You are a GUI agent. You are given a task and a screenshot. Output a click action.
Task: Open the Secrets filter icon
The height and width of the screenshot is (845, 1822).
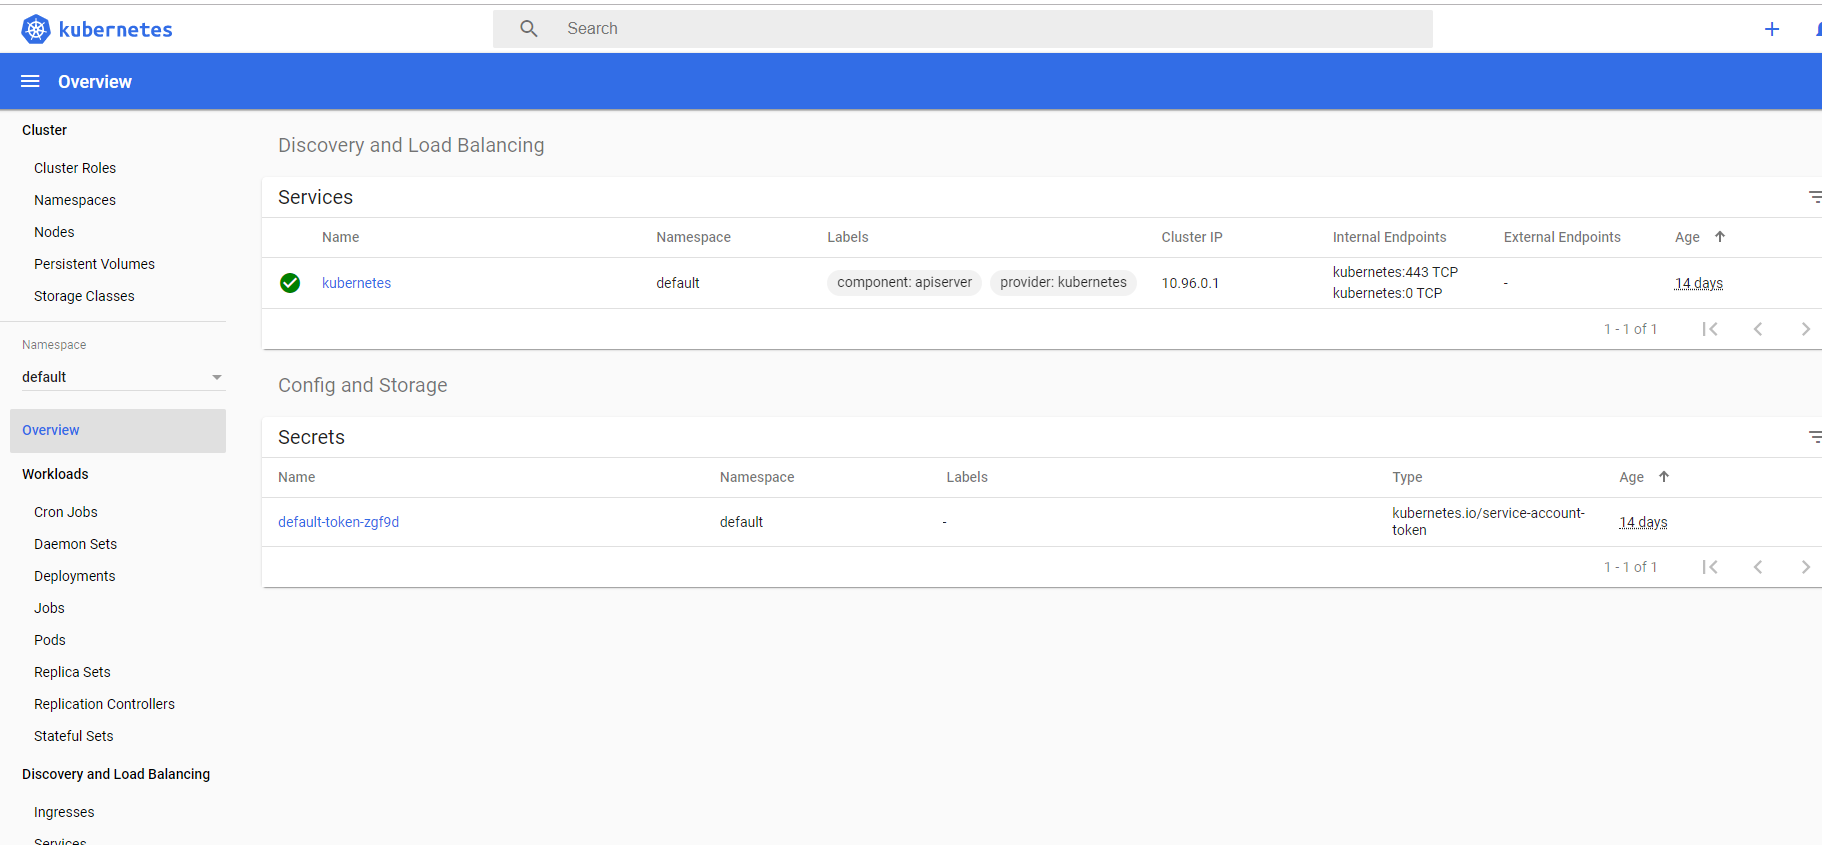tap(1815, 437)
